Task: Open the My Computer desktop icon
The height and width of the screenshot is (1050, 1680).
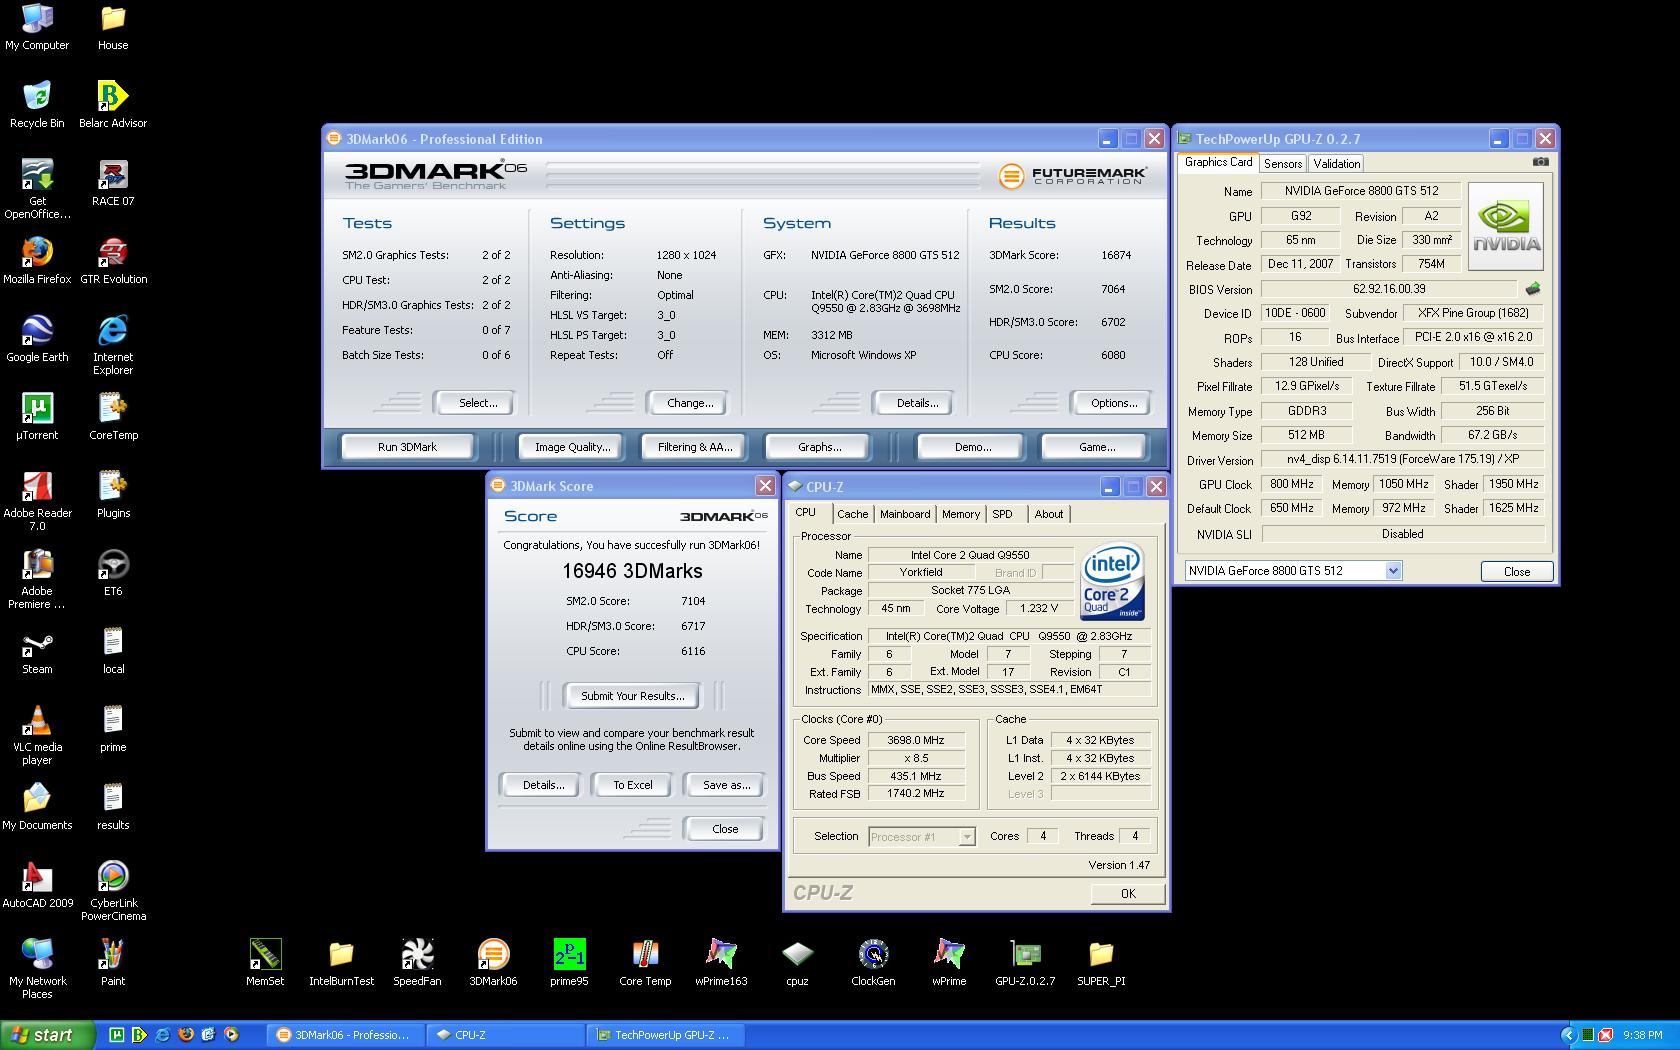Action: [37, 28]
